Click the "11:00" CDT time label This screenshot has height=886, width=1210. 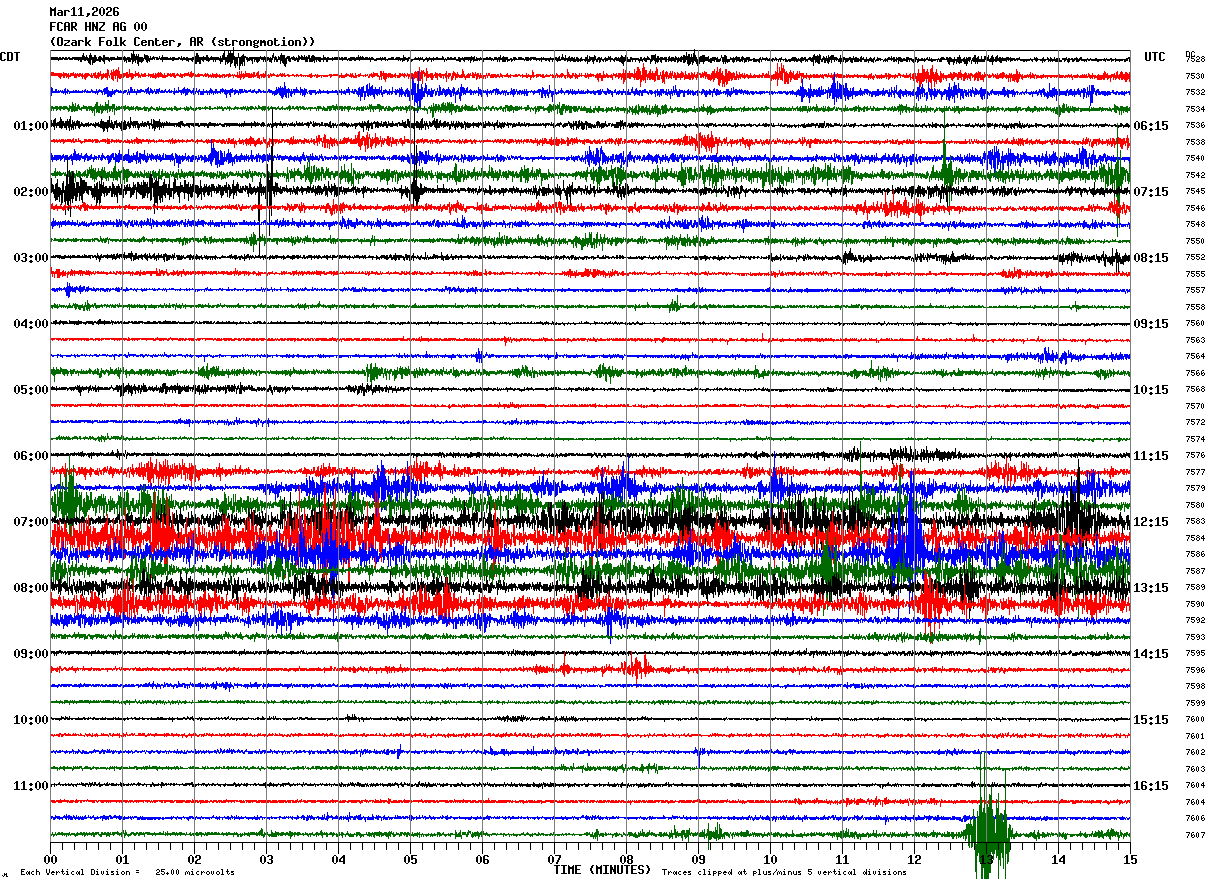click(x=31, y=786)
